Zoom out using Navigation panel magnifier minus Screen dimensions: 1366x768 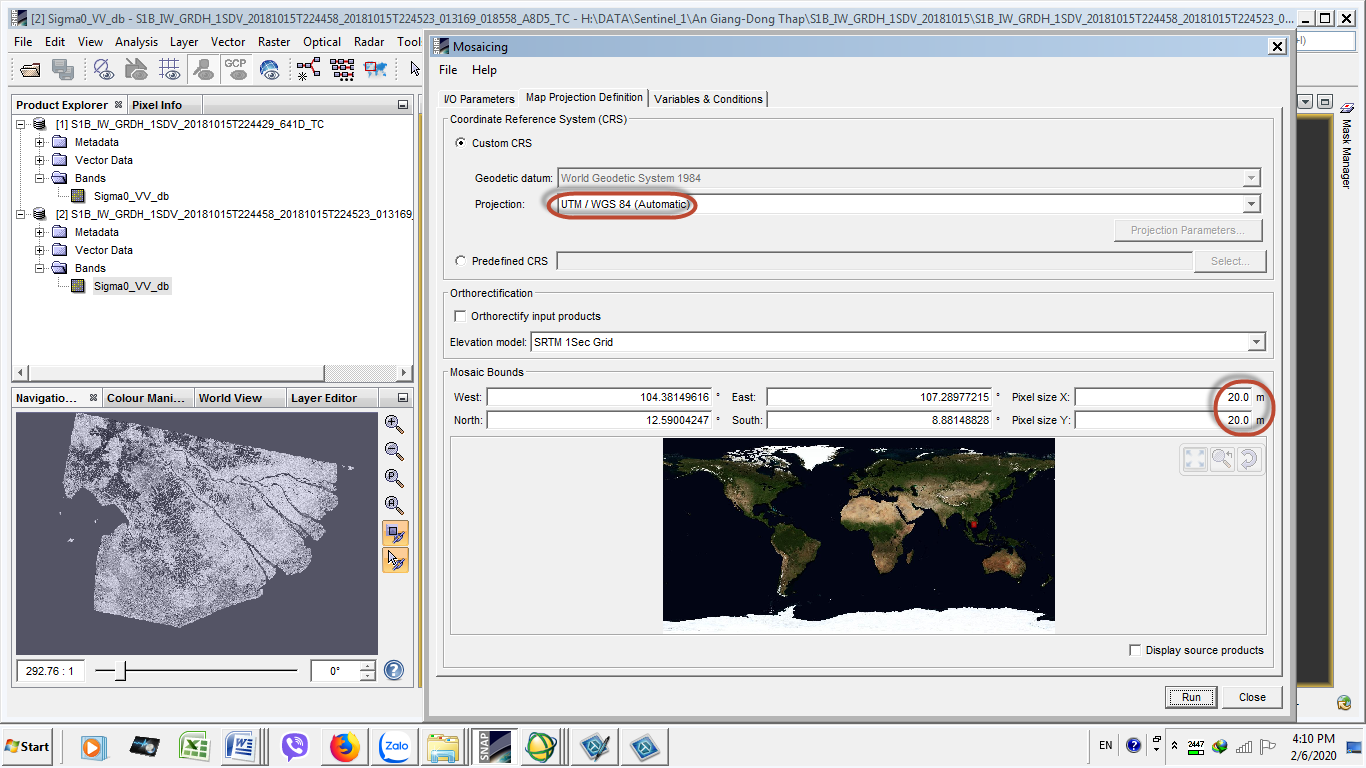coord(395,451)
